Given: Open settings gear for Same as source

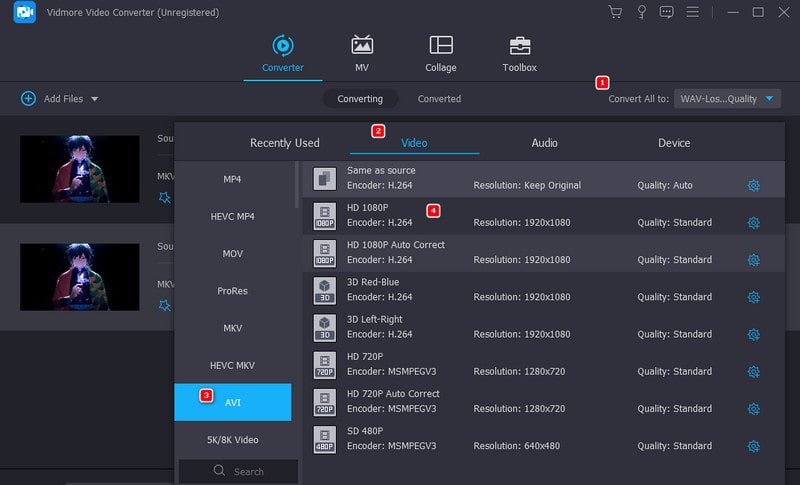Looking at the screenshot, I should (753, 186).
